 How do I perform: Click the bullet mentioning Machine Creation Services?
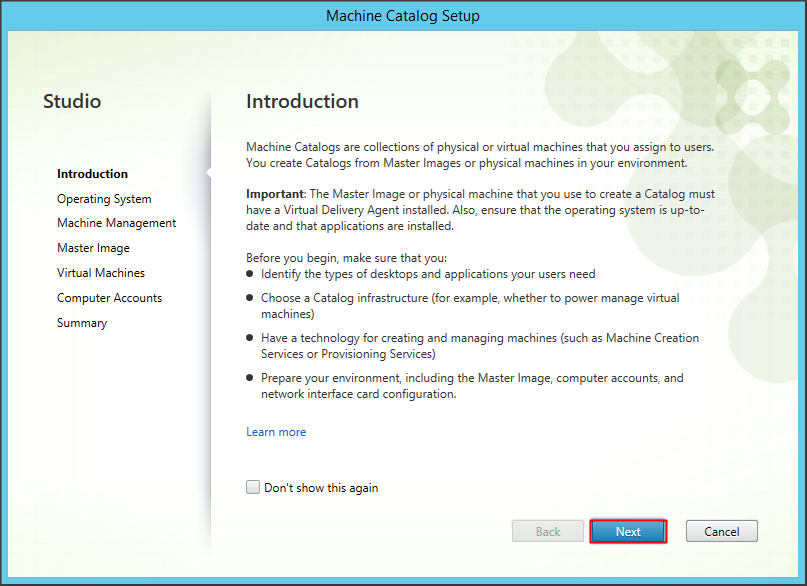click(x=480, y=346)
